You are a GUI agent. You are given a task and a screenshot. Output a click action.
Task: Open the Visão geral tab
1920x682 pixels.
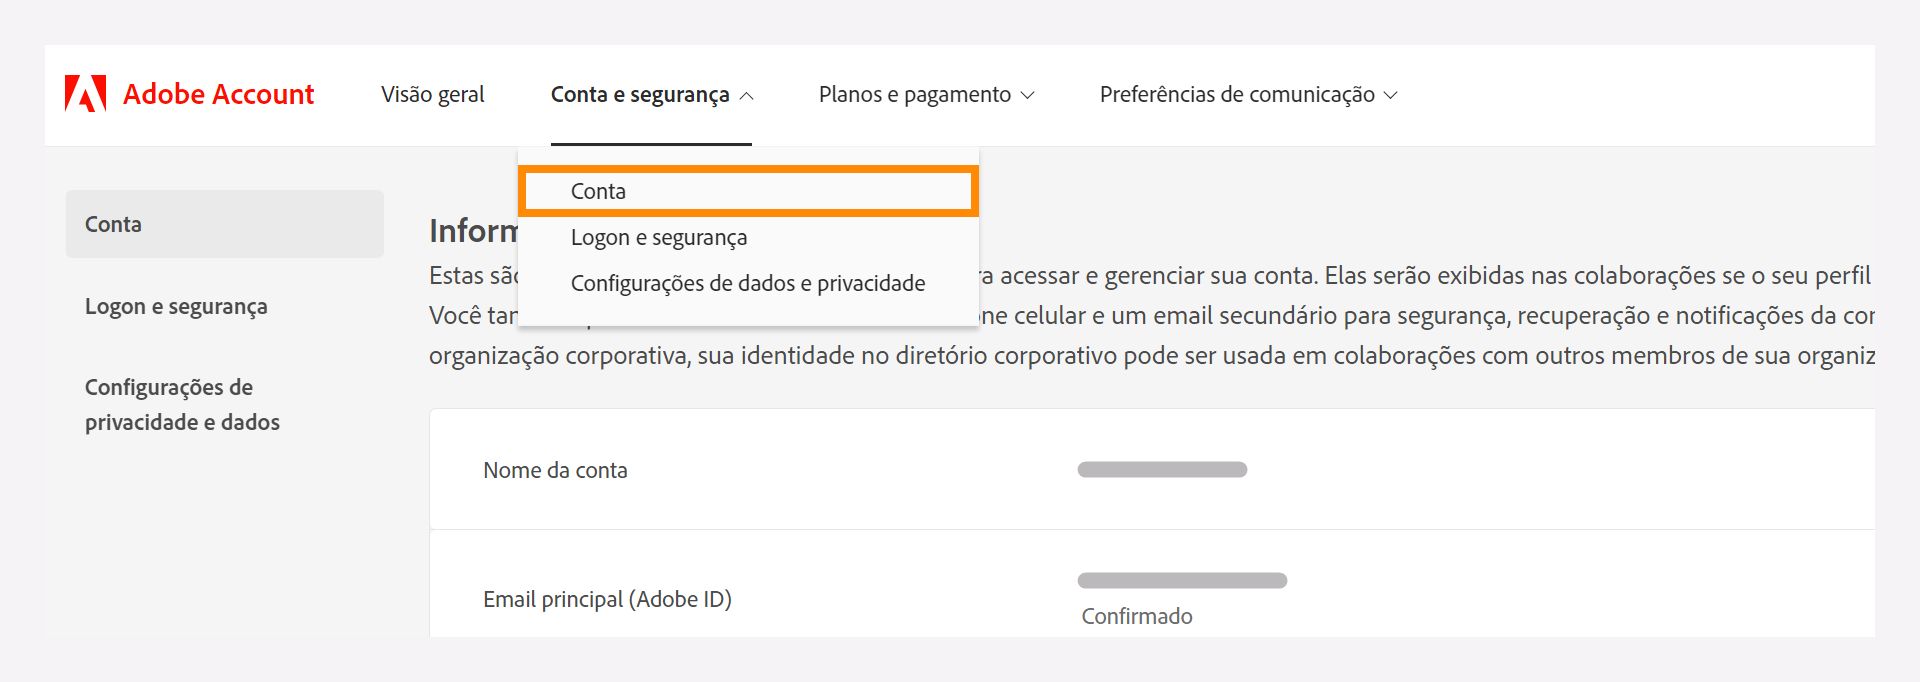pos(433,94)
